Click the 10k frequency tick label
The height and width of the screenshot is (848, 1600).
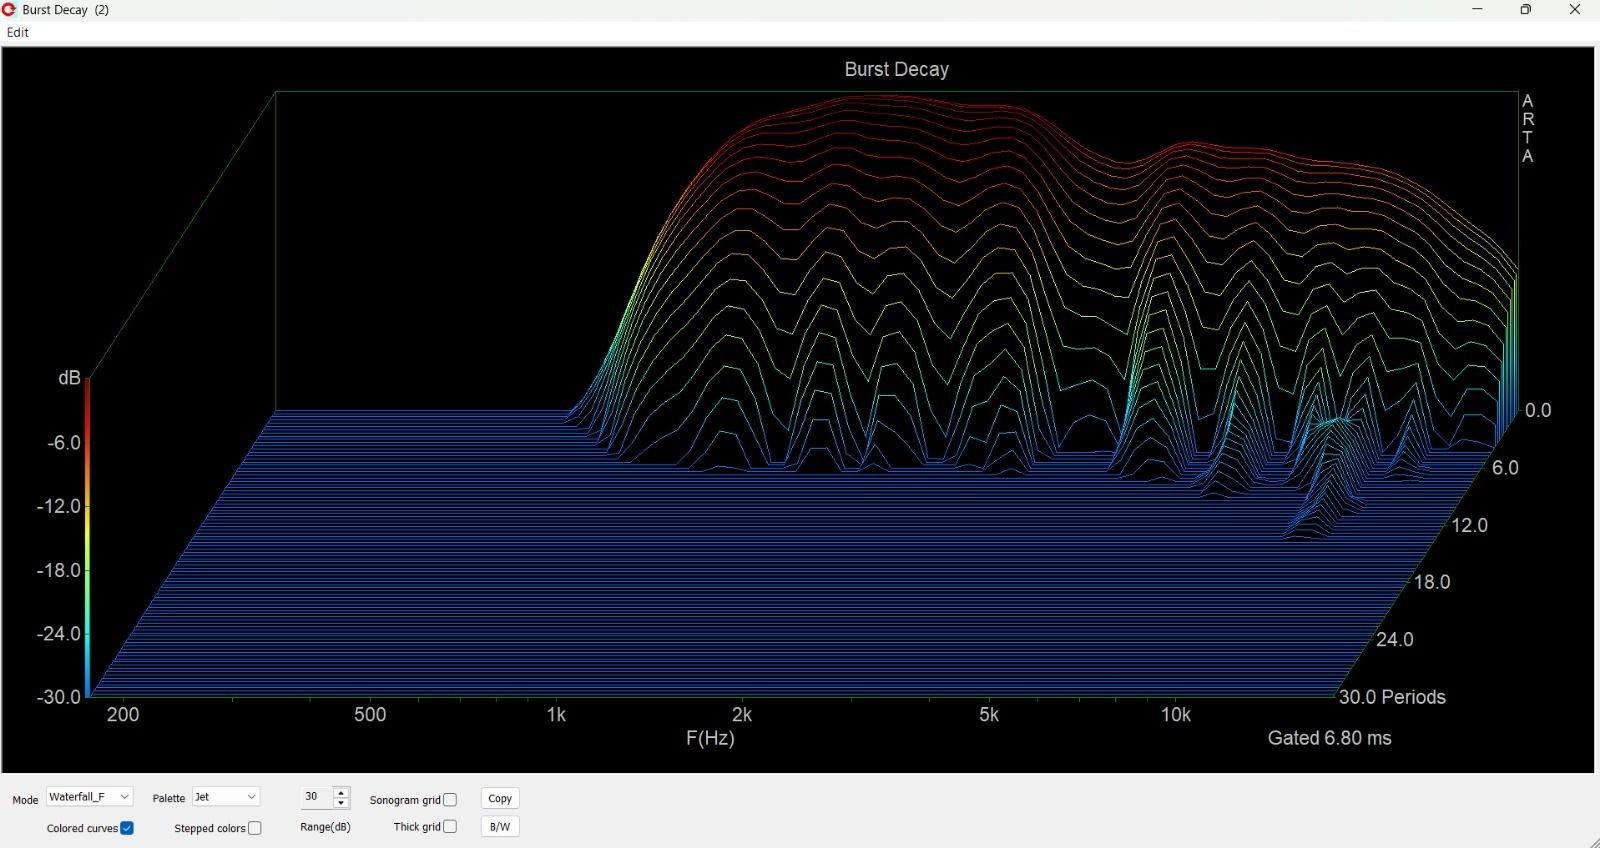click(1176, 715)
